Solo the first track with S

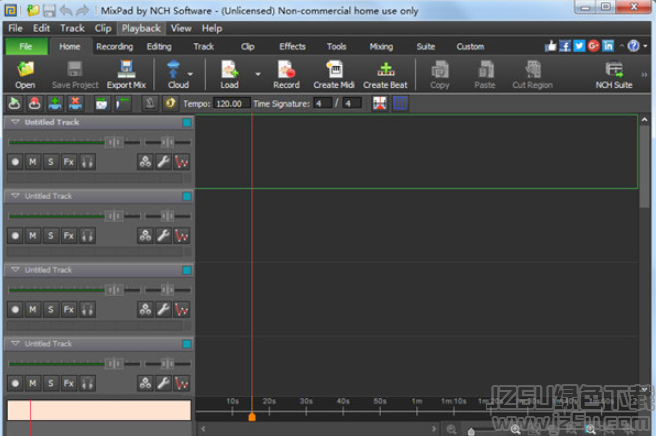tap(51, 162)
